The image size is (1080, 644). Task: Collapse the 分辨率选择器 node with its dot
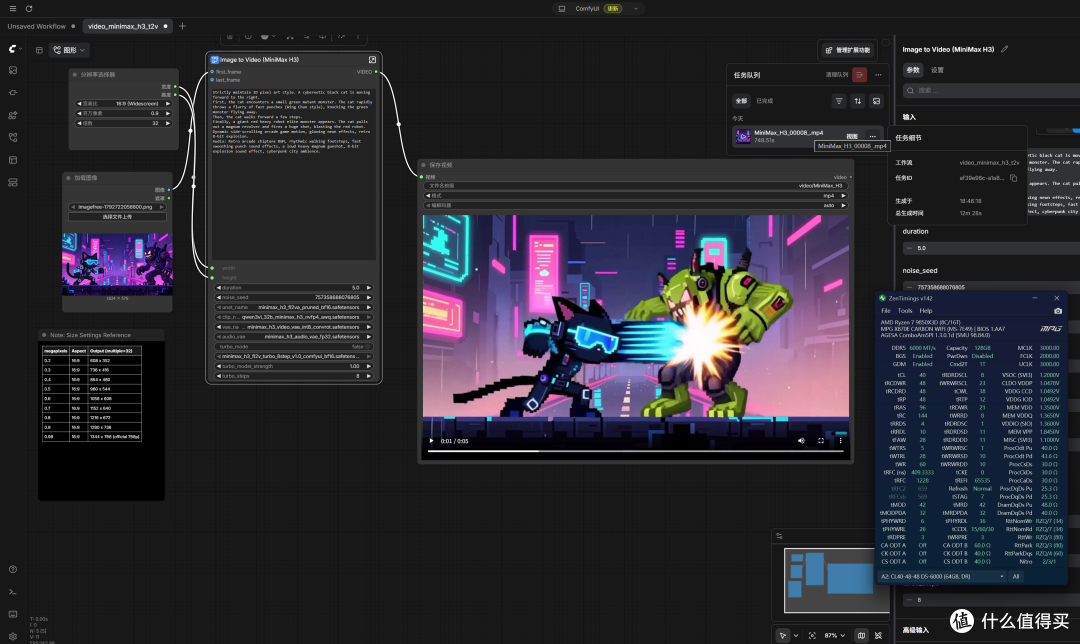click(74, 74)
